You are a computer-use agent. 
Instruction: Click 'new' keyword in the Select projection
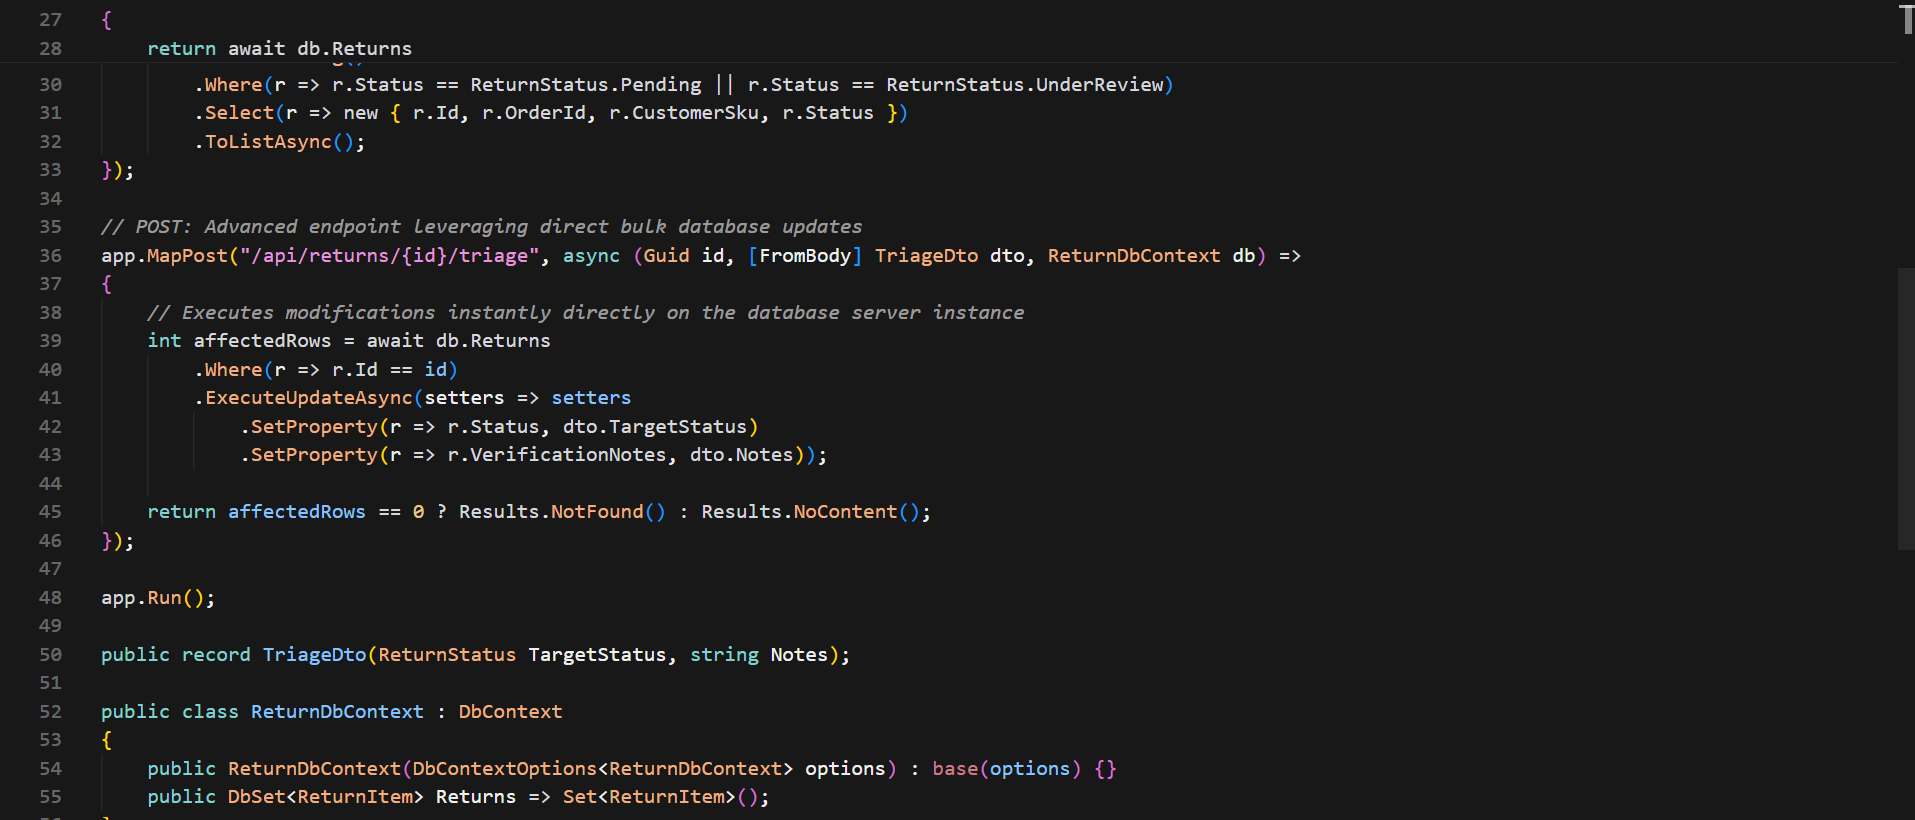click(360, 113)
